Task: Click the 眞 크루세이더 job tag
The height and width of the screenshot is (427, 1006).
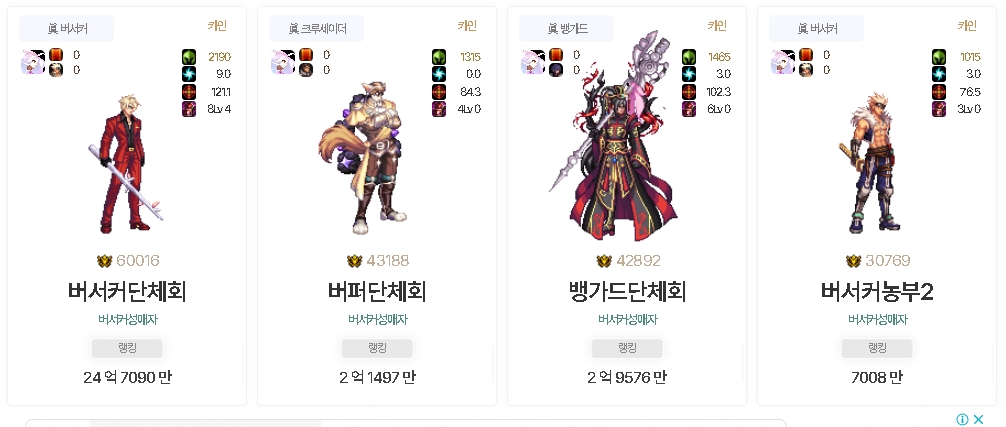Action: [316, 28]
